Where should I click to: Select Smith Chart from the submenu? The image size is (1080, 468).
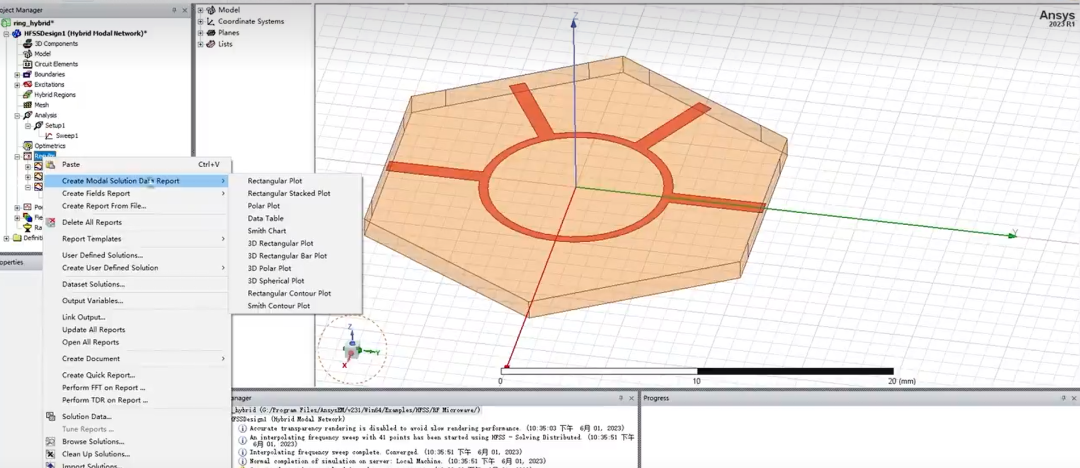[x=266, y=231]
